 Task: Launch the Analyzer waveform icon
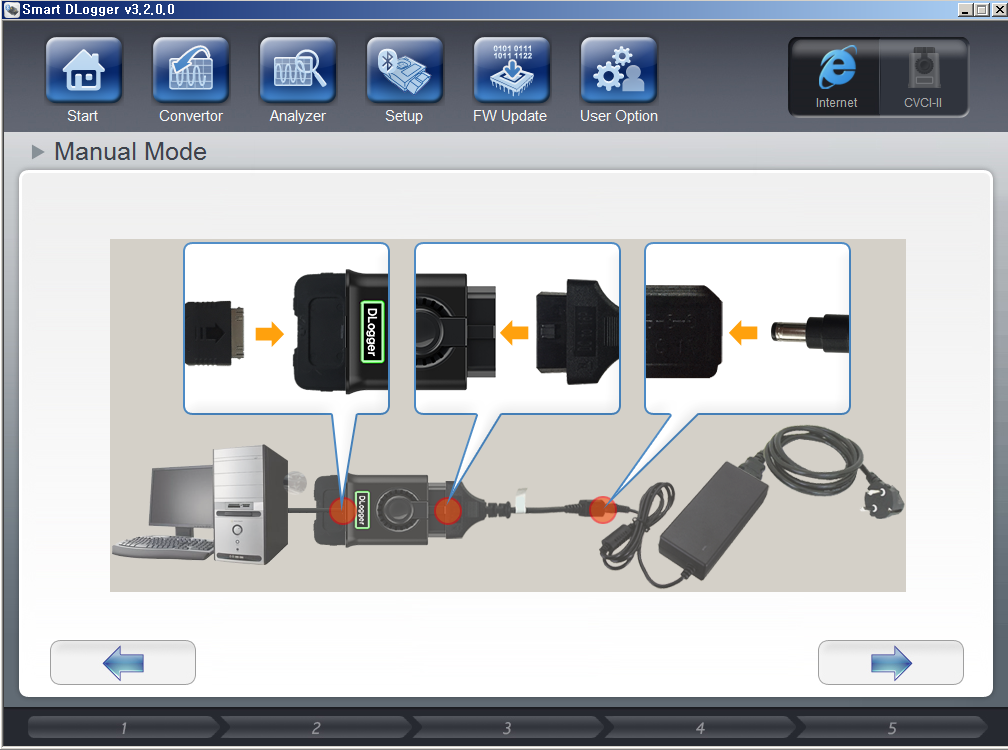(298, 69)
